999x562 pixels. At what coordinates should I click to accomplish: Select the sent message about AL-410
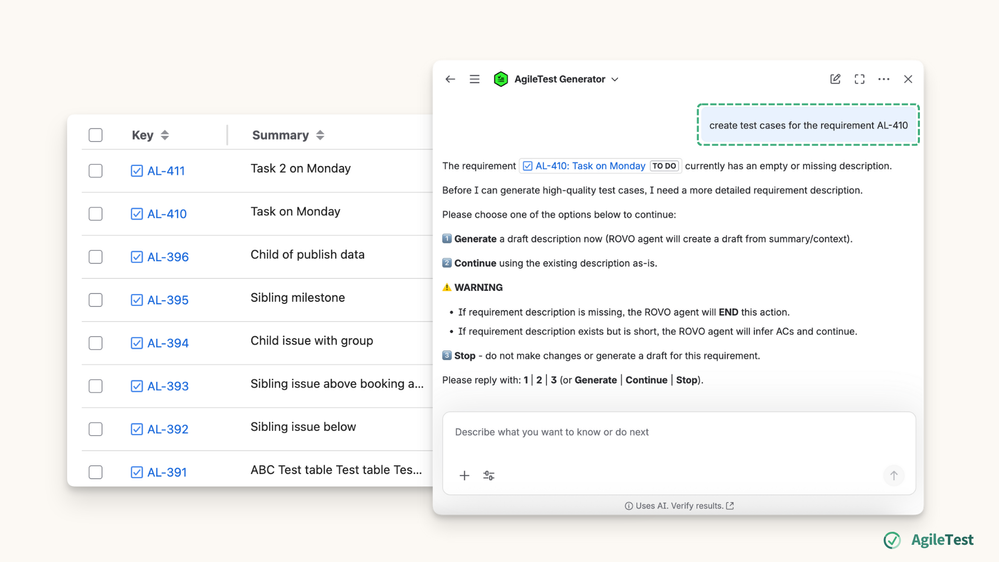809,125
